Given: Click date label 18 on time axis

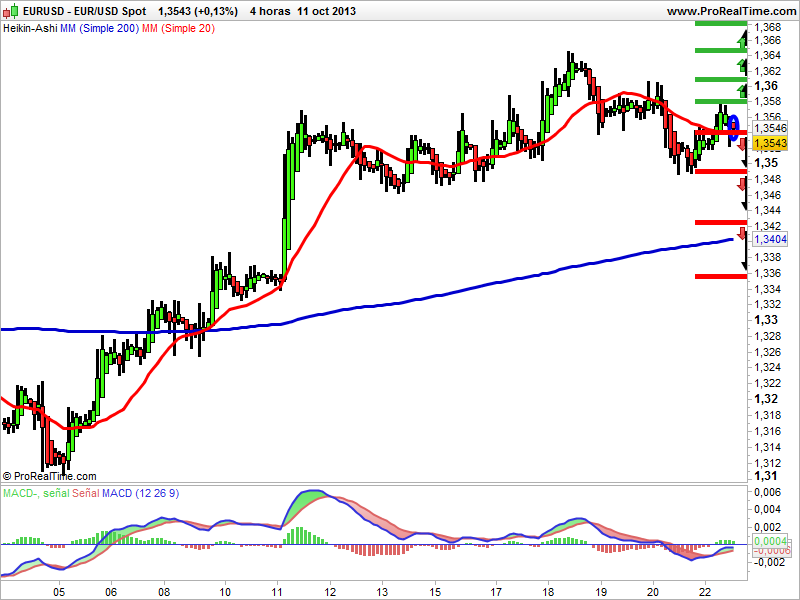Looking at the screenshot, I should point(548,592).
